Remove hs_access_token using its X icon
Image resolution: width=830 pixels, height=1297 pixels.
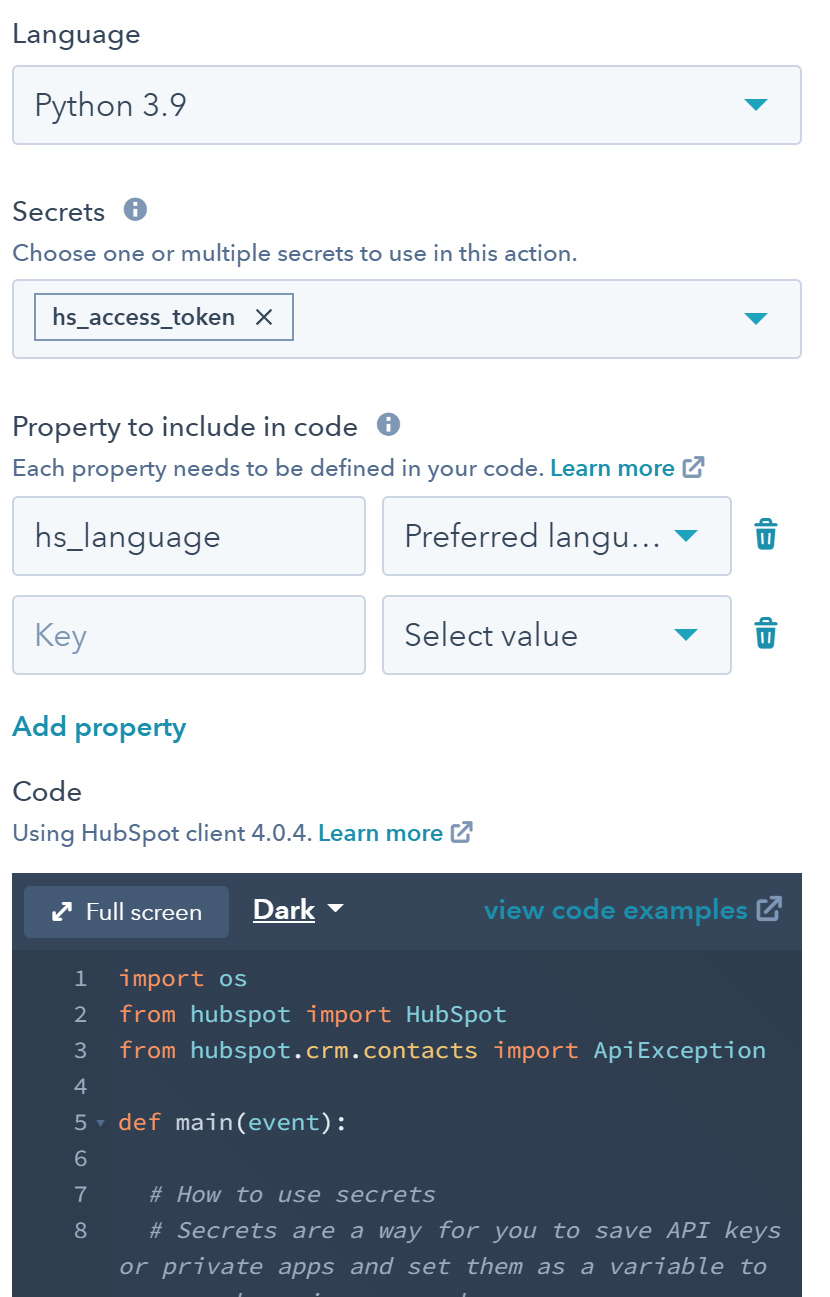[264, 316]
